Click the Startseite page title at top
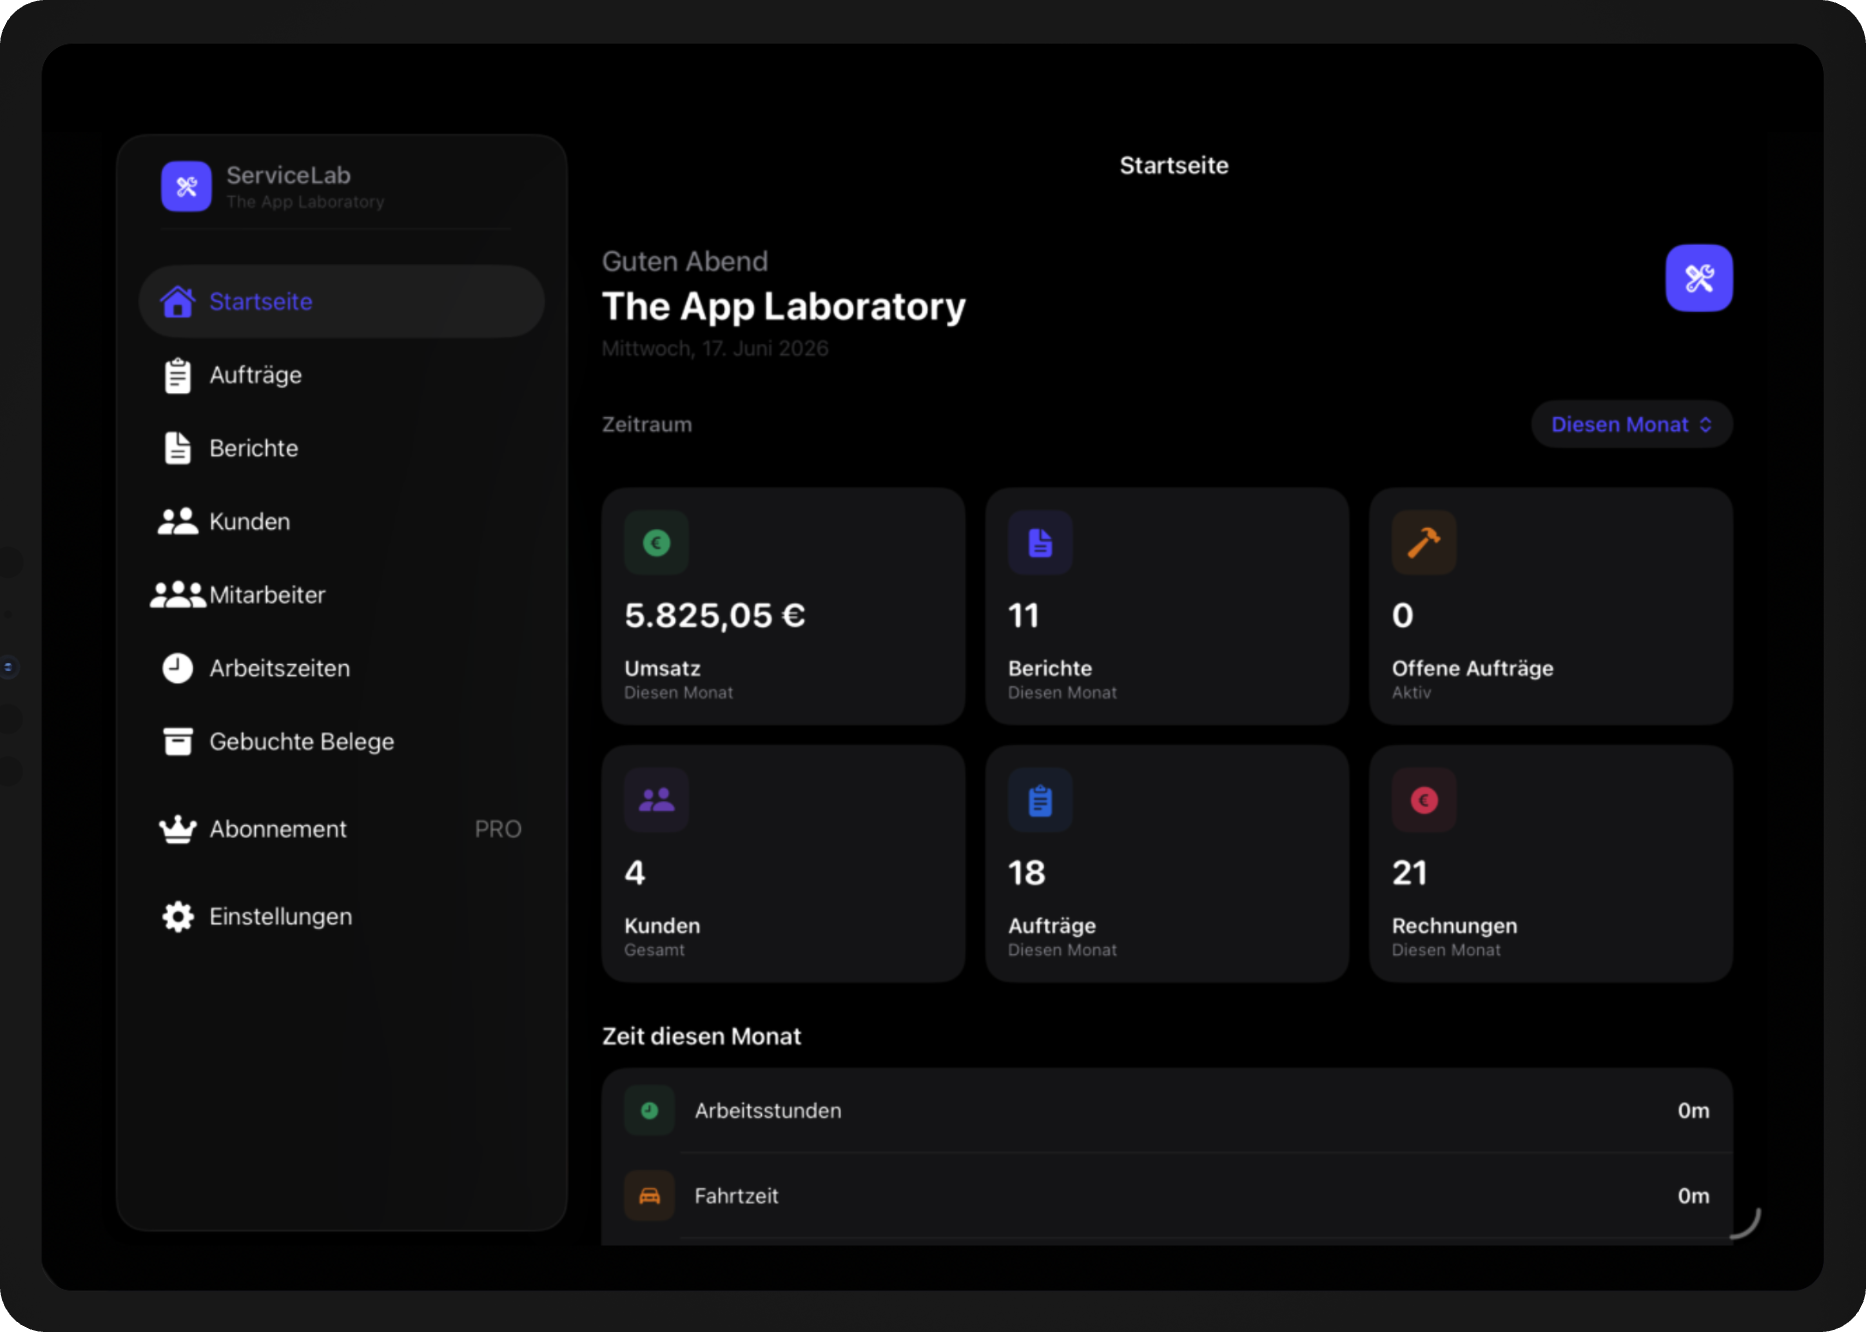The image size is (1866, 1332). click(1174, 165)
